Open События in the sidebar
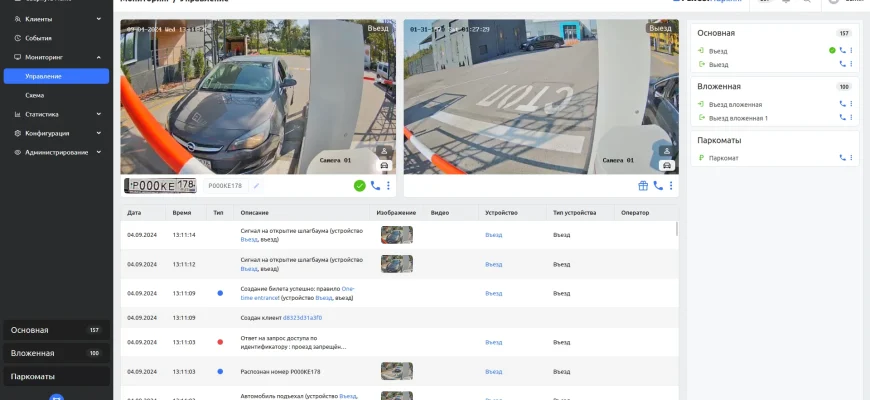870x400 pixels. pyautogui.click(x=38, y=38)
